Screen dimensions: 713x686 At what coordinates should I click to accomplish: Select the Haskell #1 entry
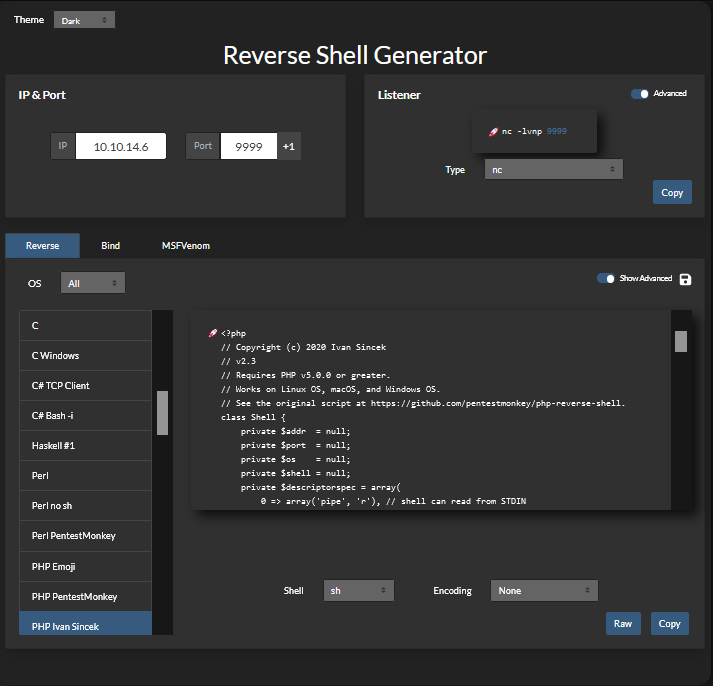pos(85,446)
